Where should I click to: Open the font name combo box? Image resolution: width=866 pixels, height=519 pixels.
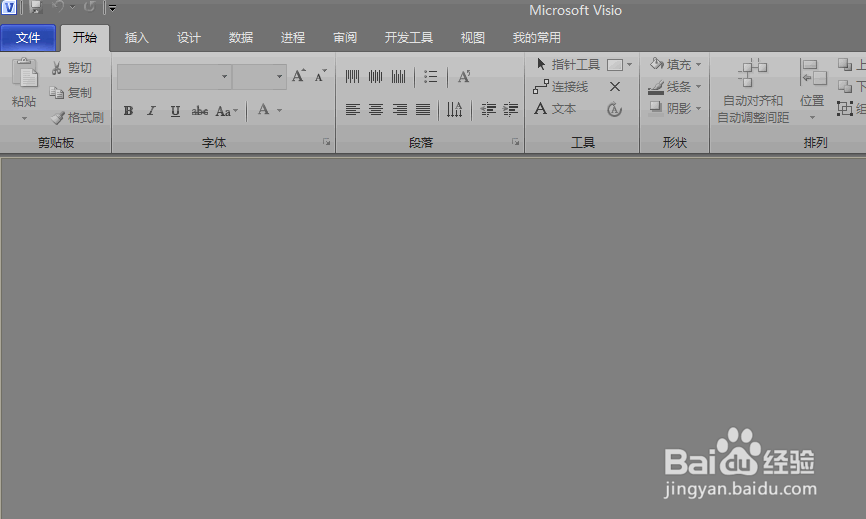pos(174,76)
